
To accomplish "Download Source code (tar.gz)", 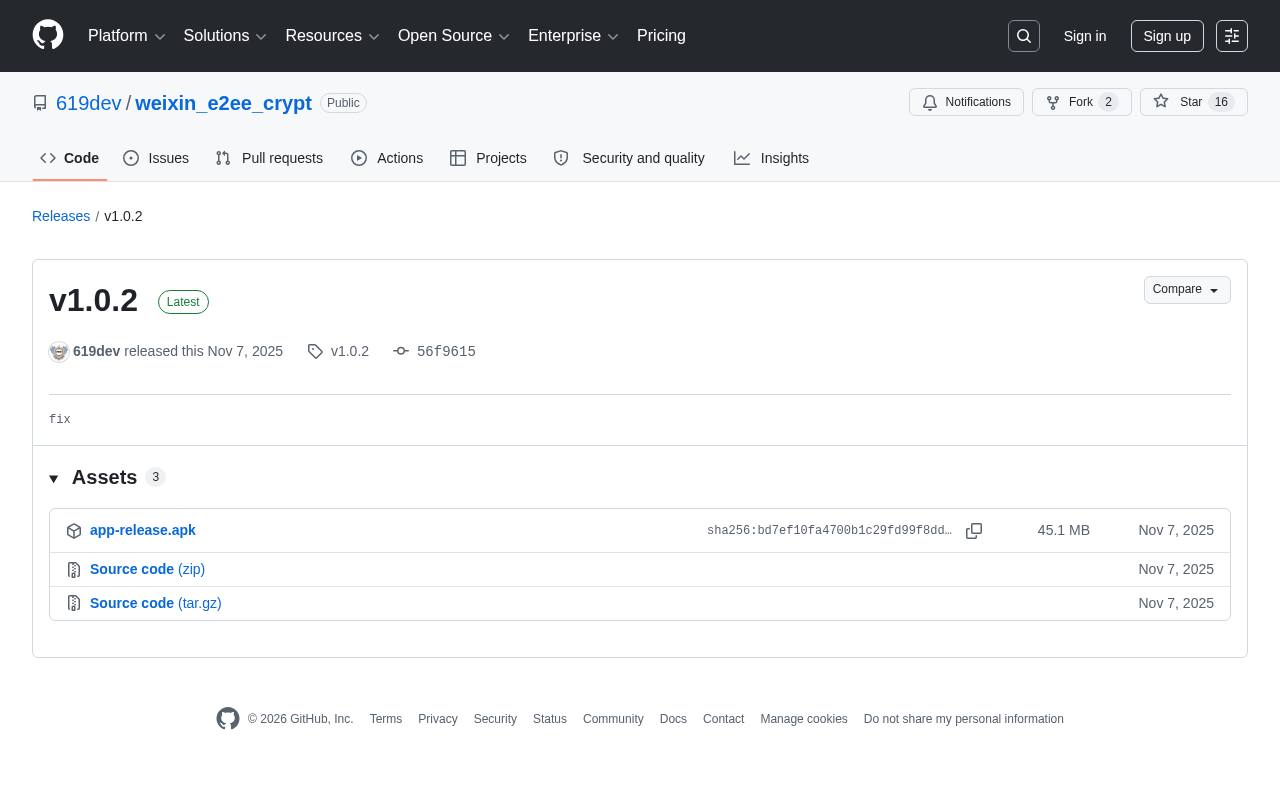I will point(156,603).
